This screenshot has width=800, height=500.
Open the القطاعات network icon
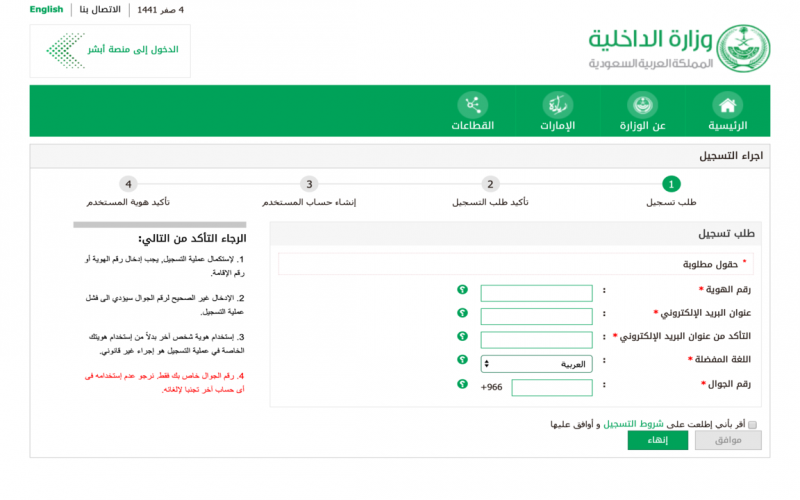472,105
